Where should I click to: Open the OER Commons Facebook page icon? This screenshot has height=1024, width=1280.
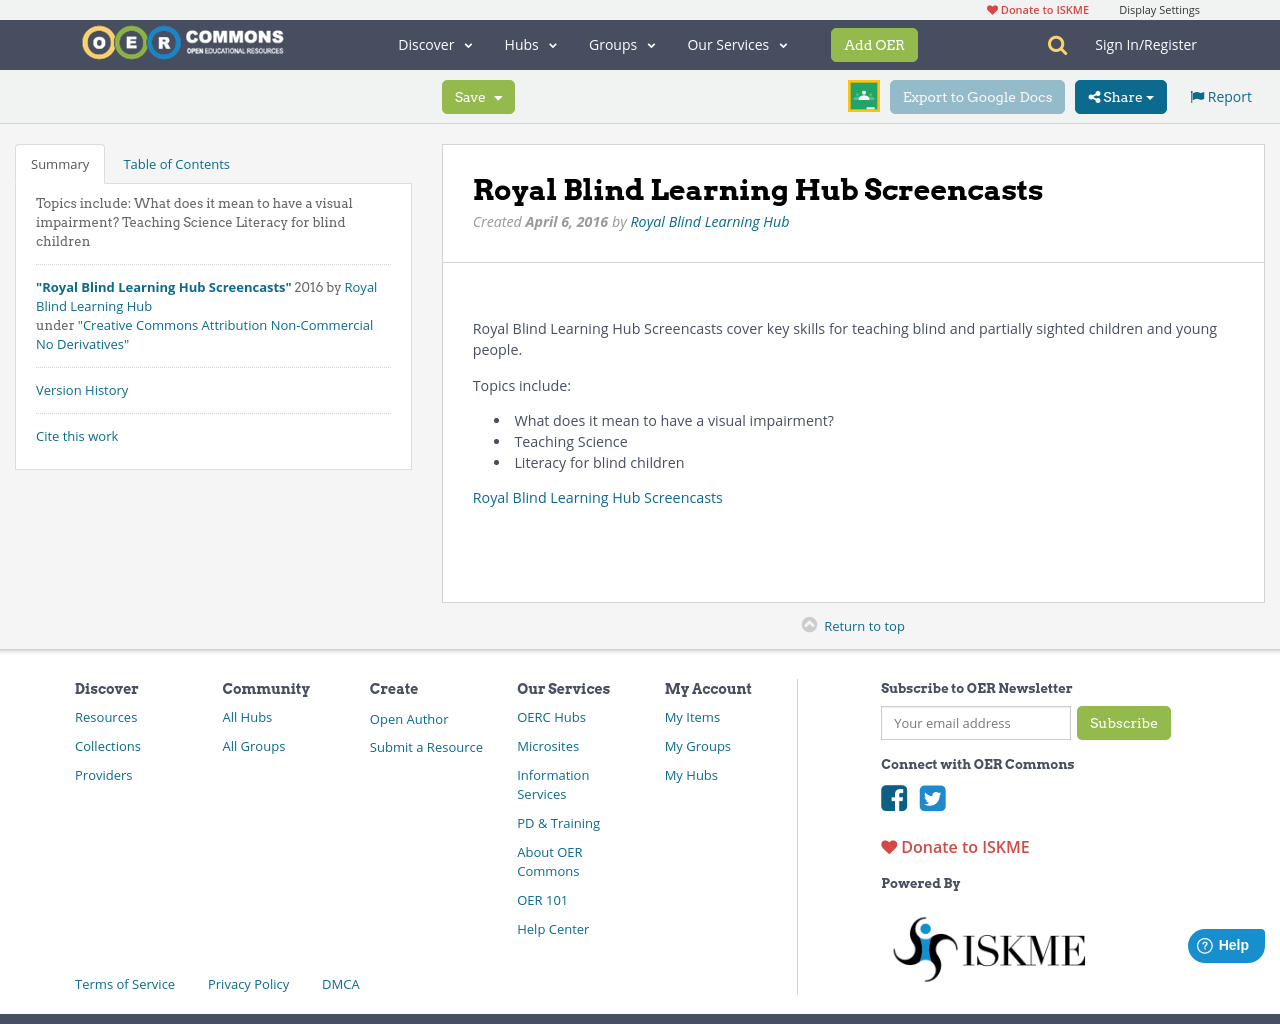(x=894, y=798)
